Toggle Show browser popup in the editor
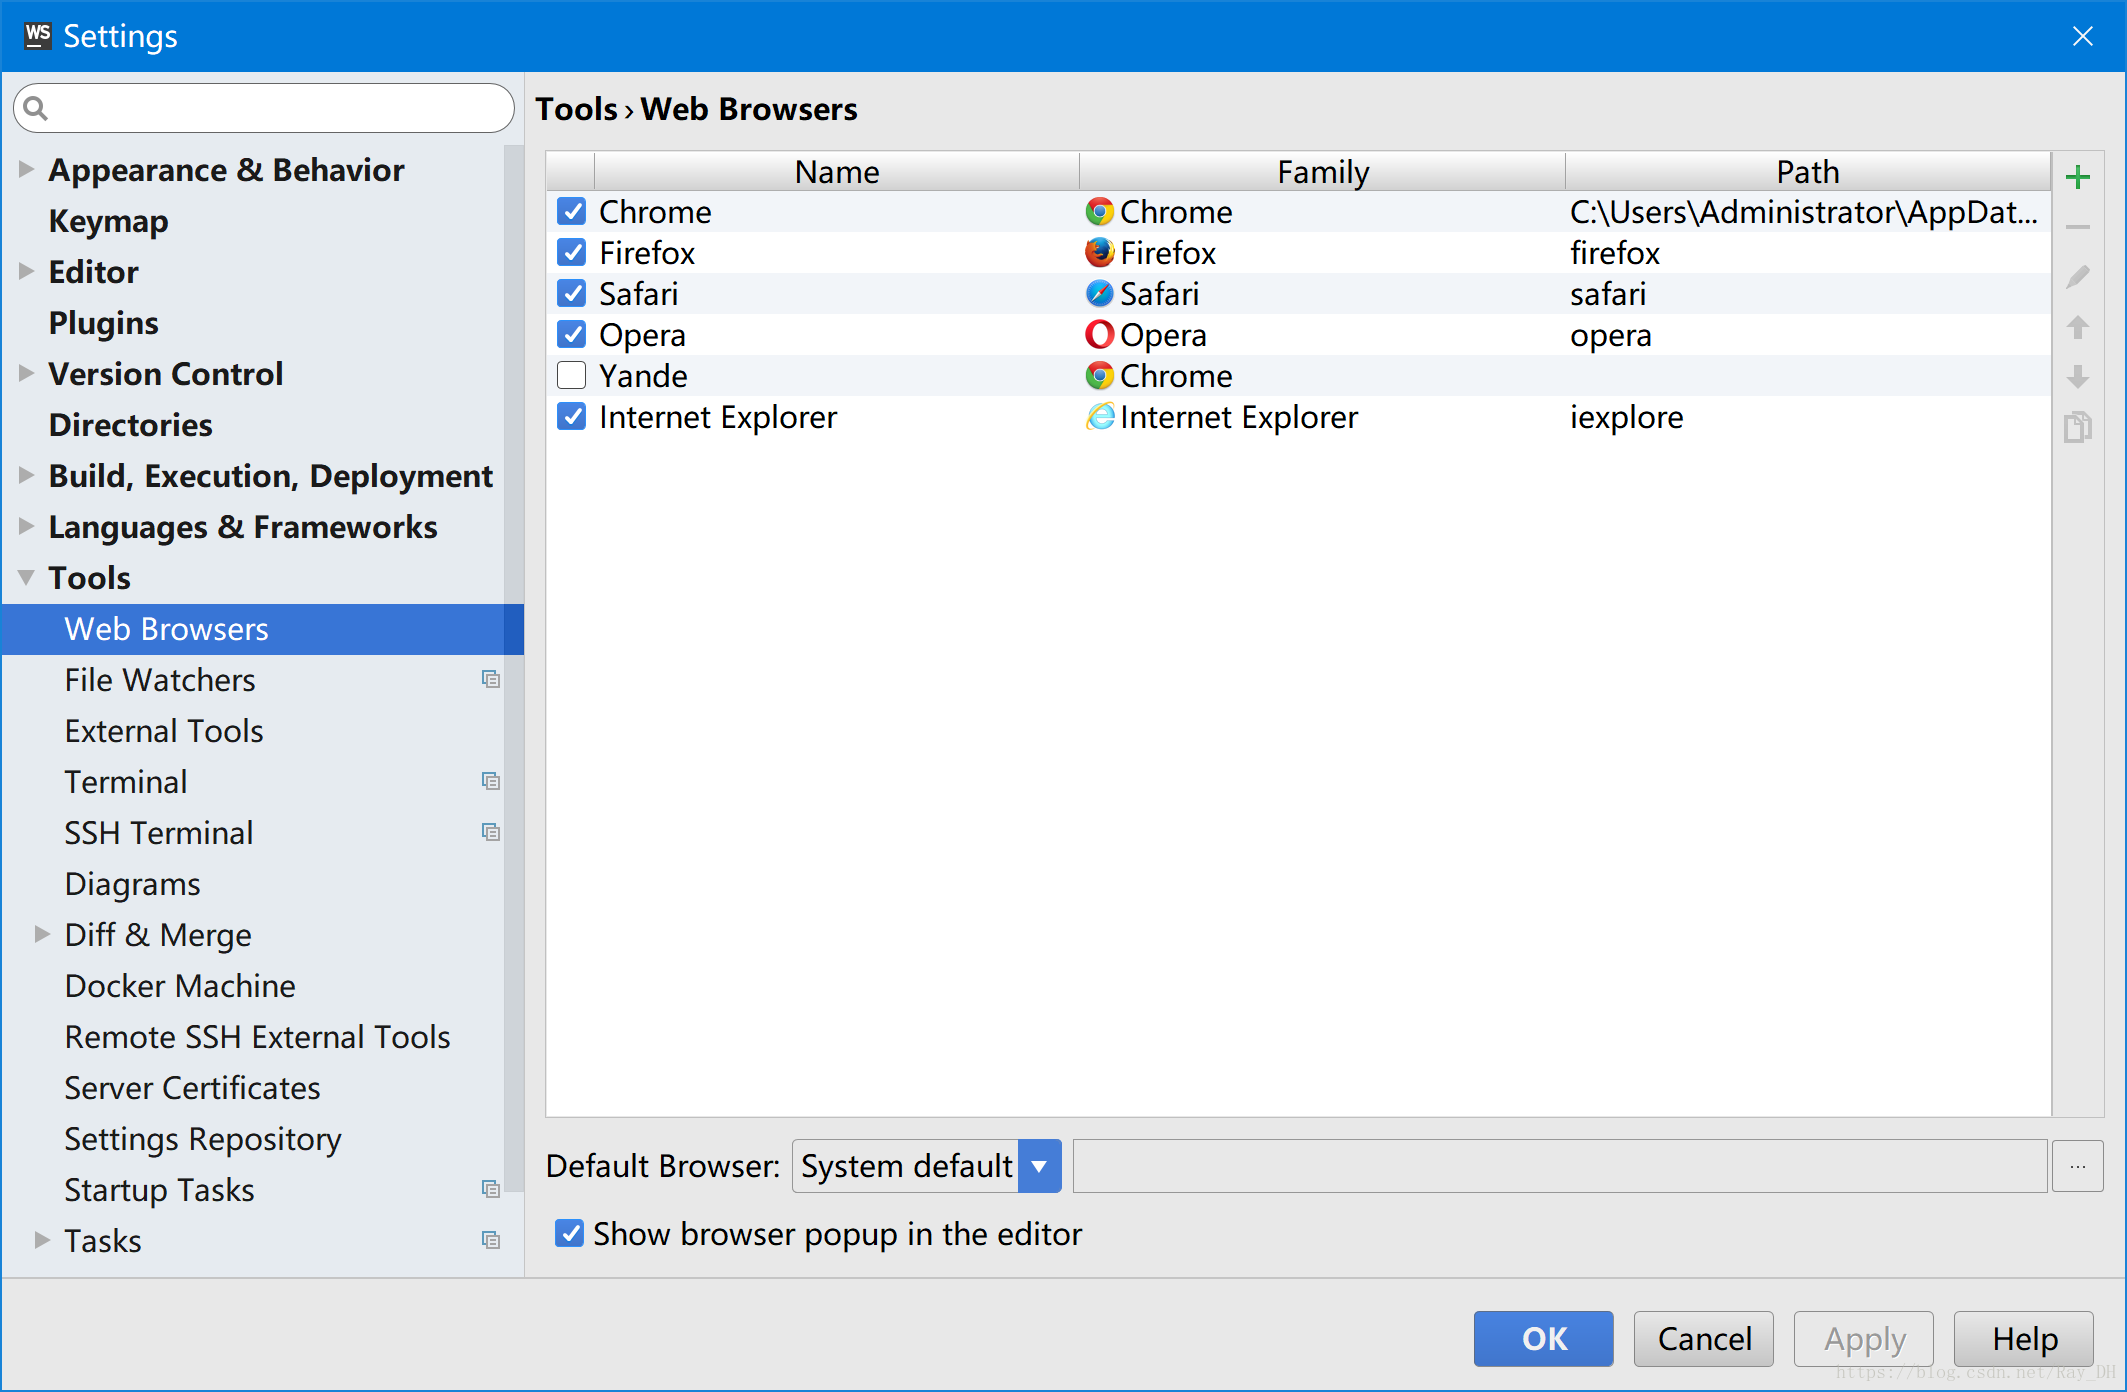 point(570,1234)
